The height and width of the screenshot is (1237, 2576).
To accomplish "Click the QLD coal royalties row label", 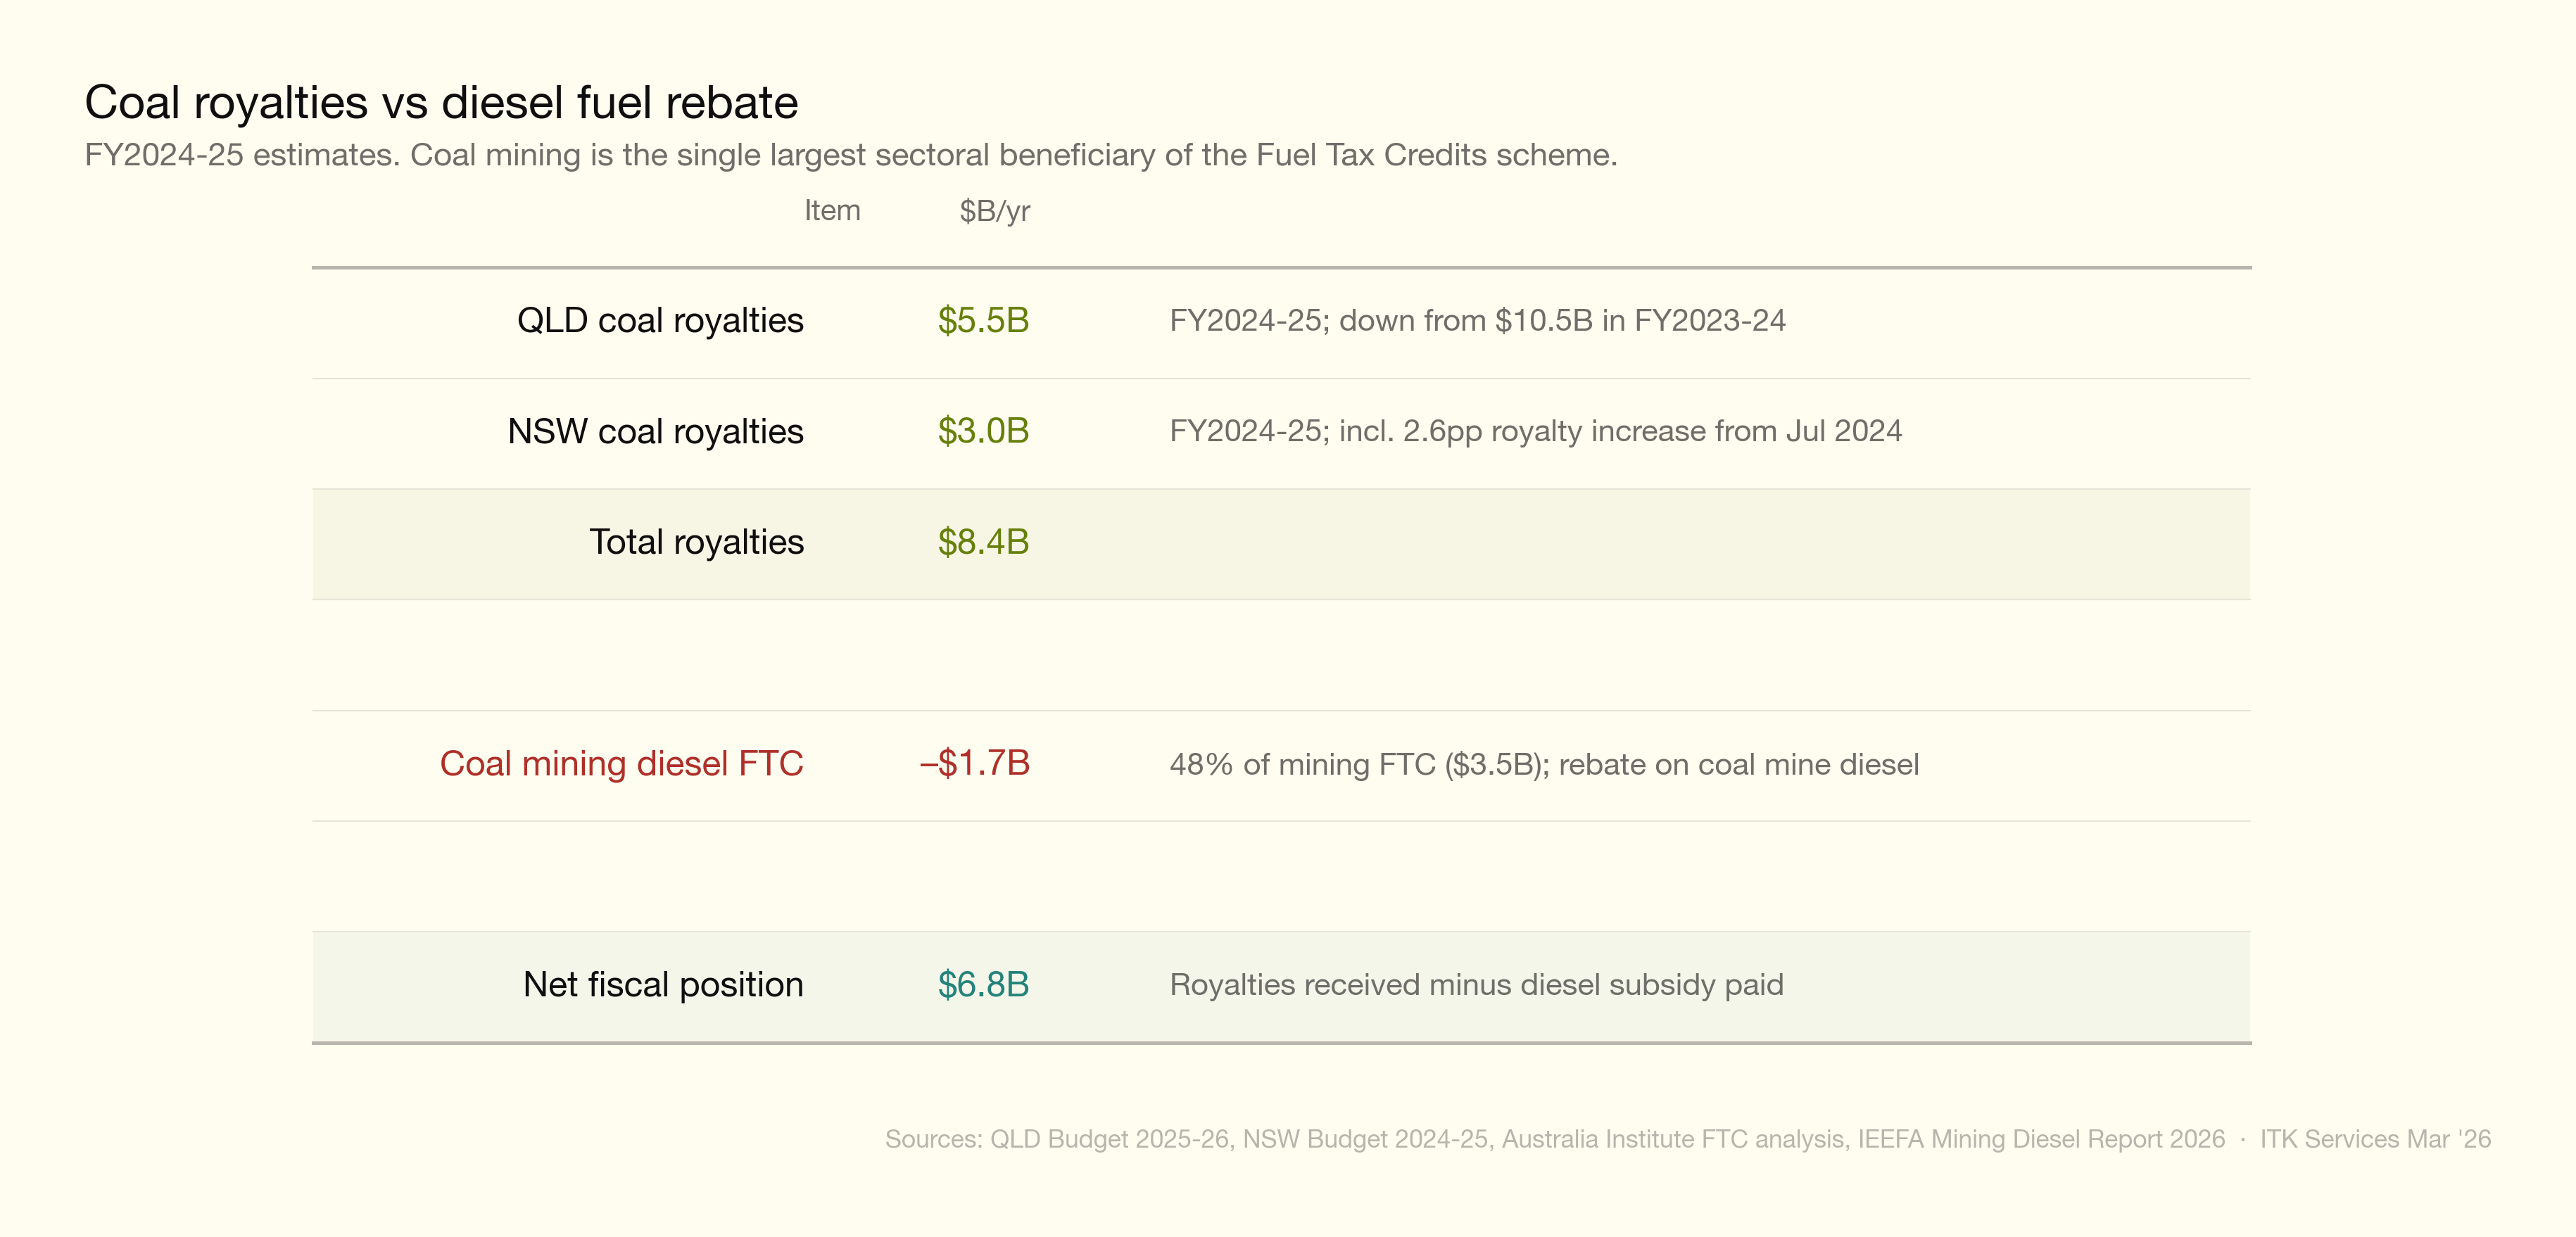I will click(660, 321).
